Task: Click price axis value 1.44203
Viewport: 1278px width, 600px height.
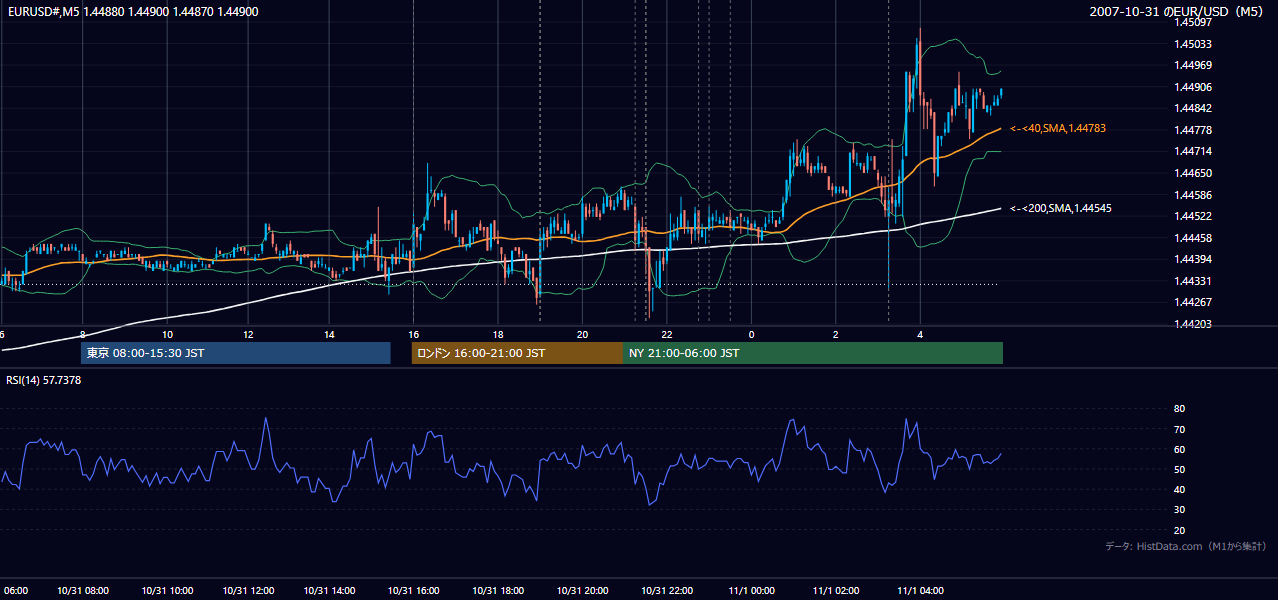Action: pos(1192,324)
